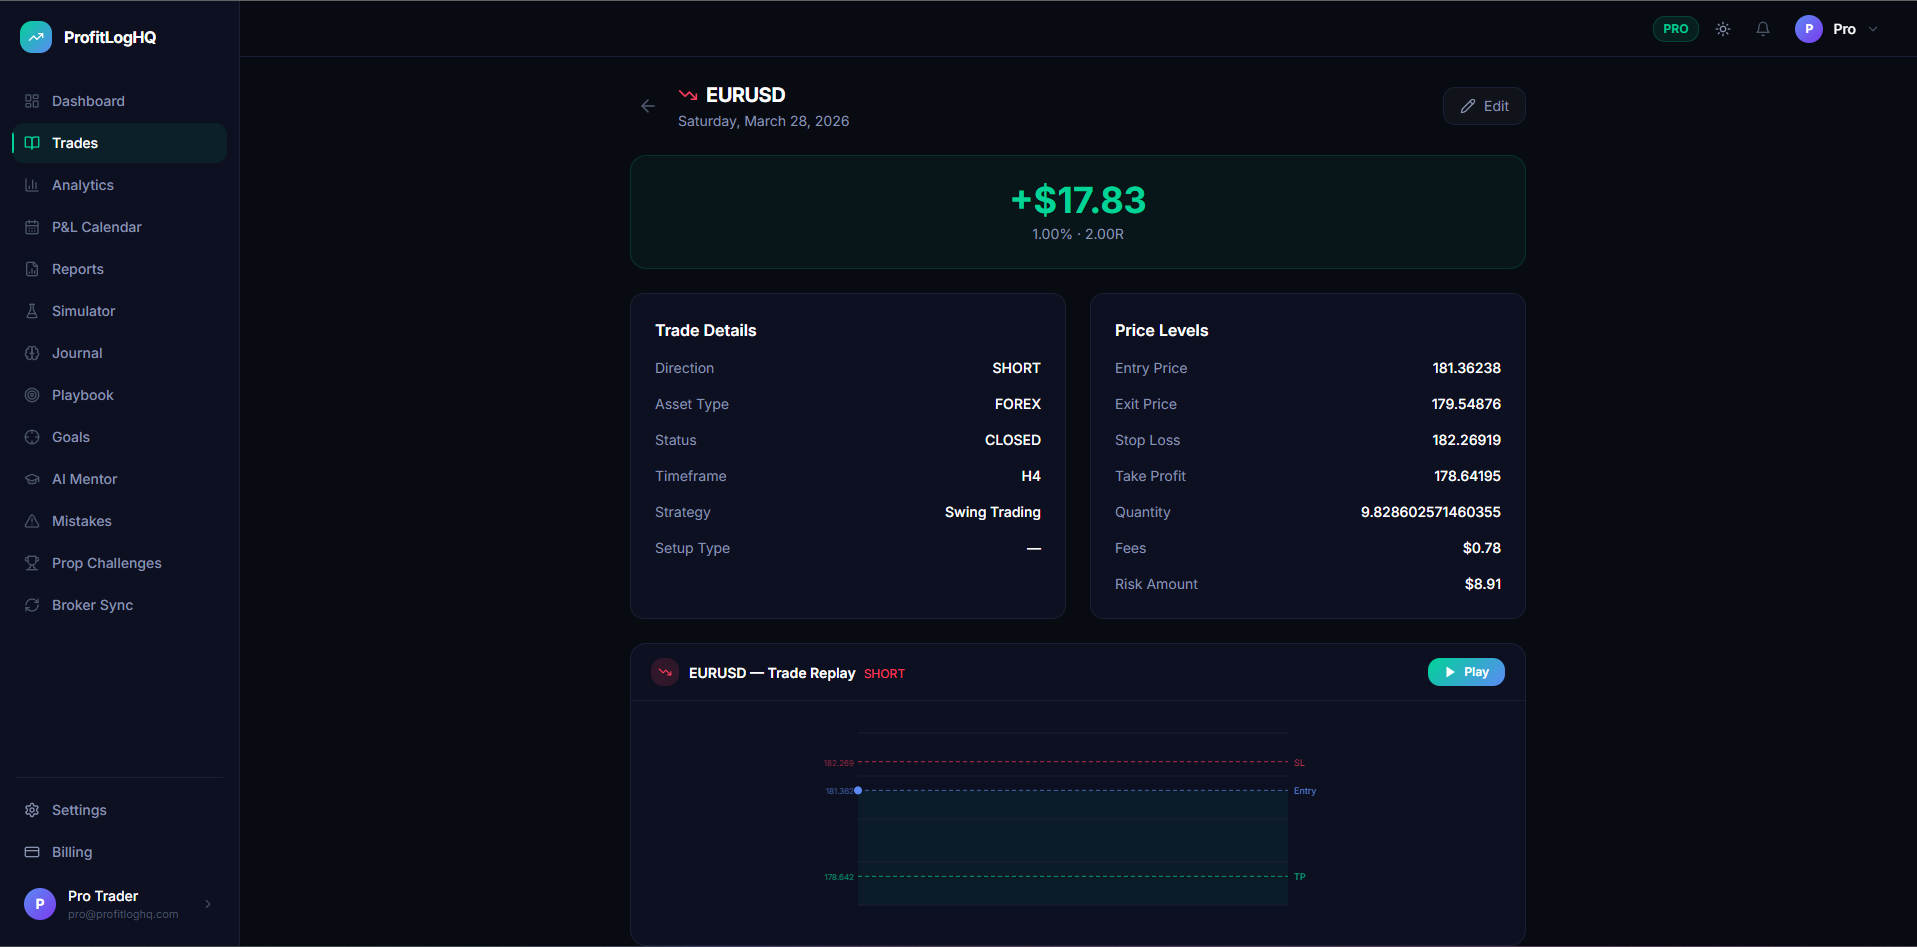Open Billing settings
Image resolution: width=1917 pixels, height=947 pixels.
(x=70, y=852)
